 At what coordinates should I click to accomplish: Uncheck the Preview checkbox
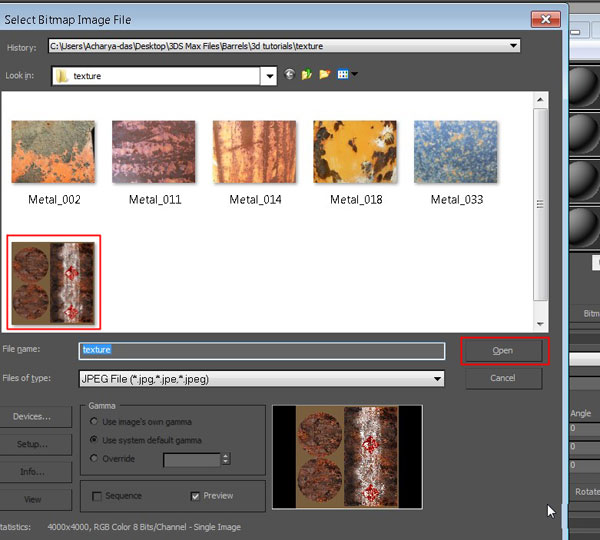point(195,496)
